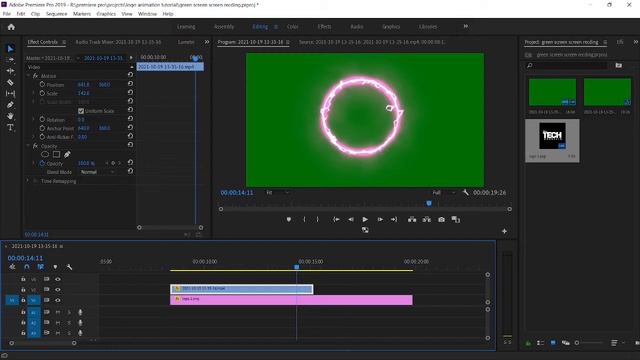The width and height of the screenshot is (640, 360).
Task: Choose free draw bezier mask pen
Action: click(x=67, y=154)
